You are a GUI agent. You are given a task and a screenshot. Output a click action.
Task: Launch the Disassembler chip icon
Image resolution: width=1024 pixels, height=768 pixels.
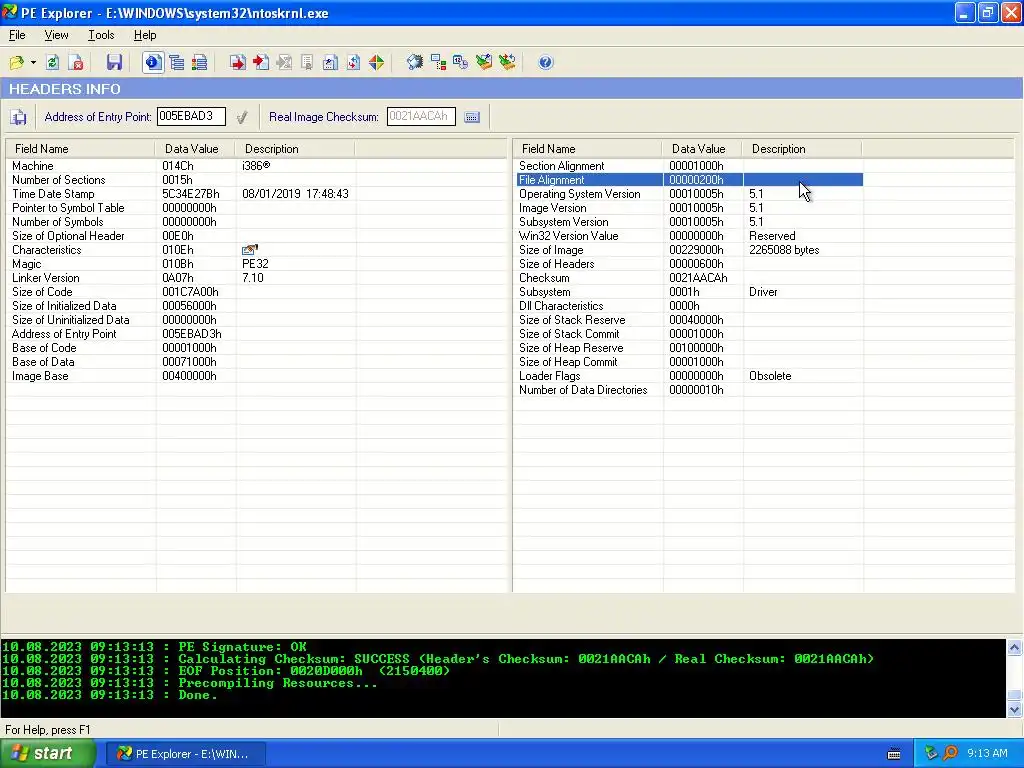(415, 63)
